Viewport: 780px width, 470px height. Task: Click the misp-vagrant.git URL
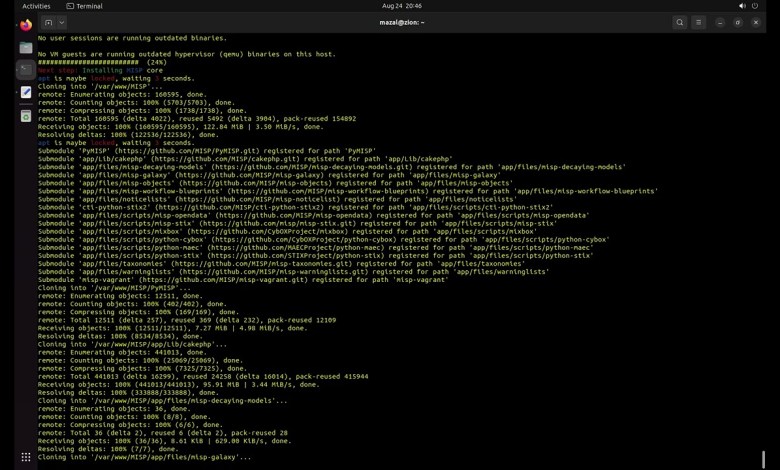pos(225,280)
